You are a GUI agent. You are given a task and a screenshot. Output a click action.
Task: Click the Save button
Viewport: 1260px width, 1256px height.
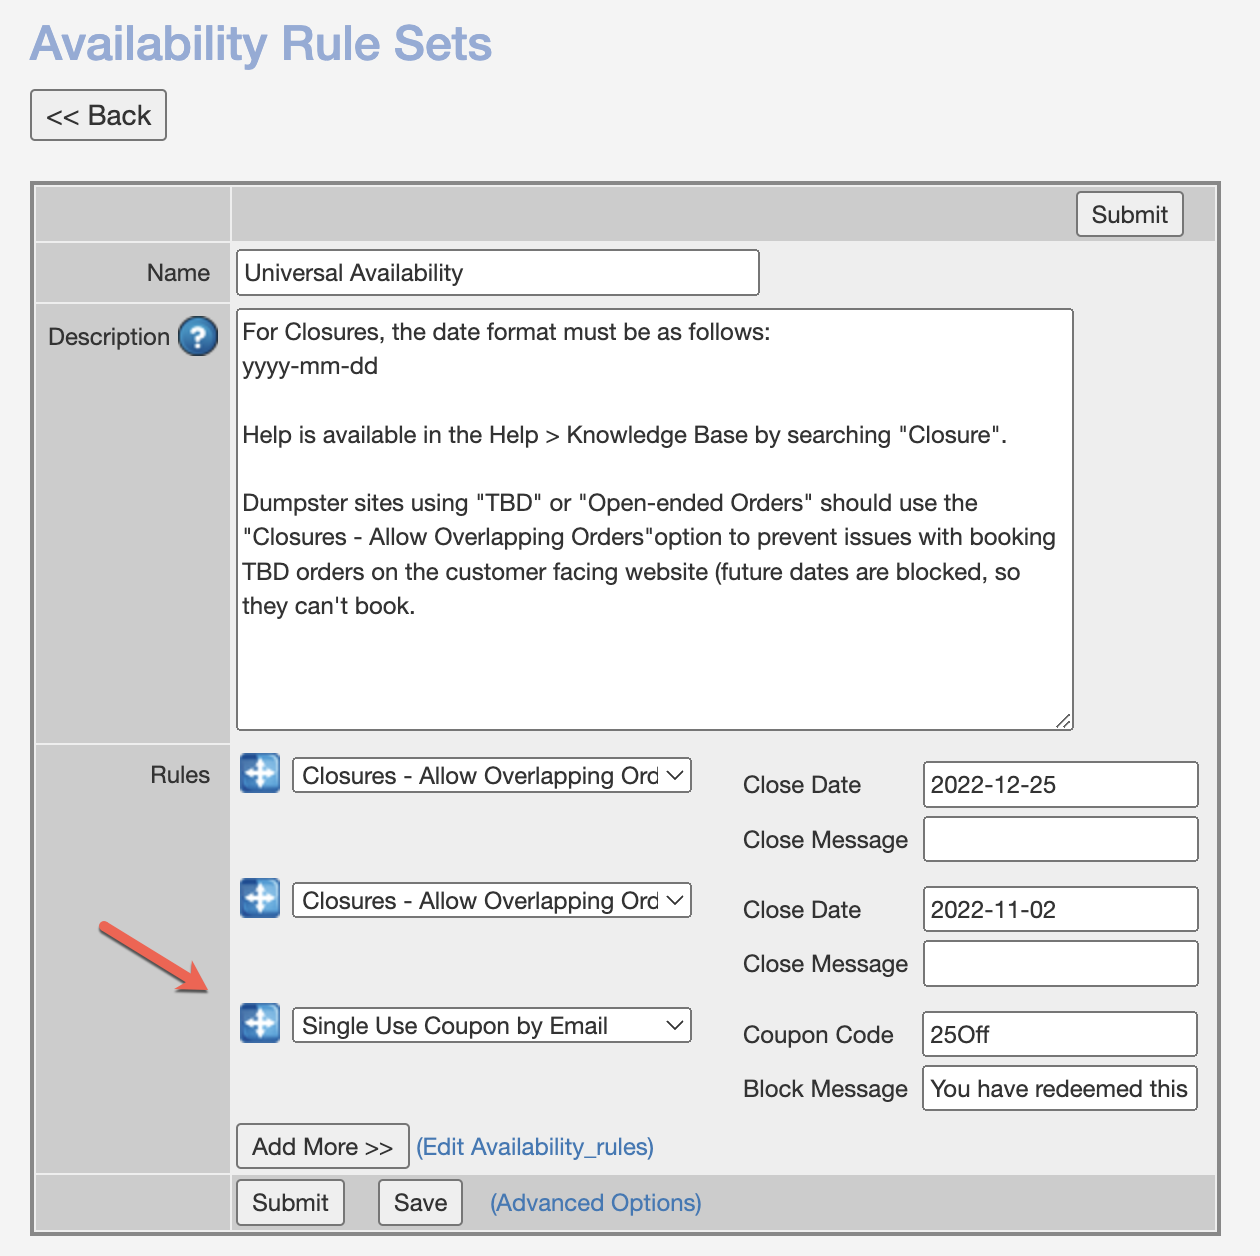click(420, 1202)
